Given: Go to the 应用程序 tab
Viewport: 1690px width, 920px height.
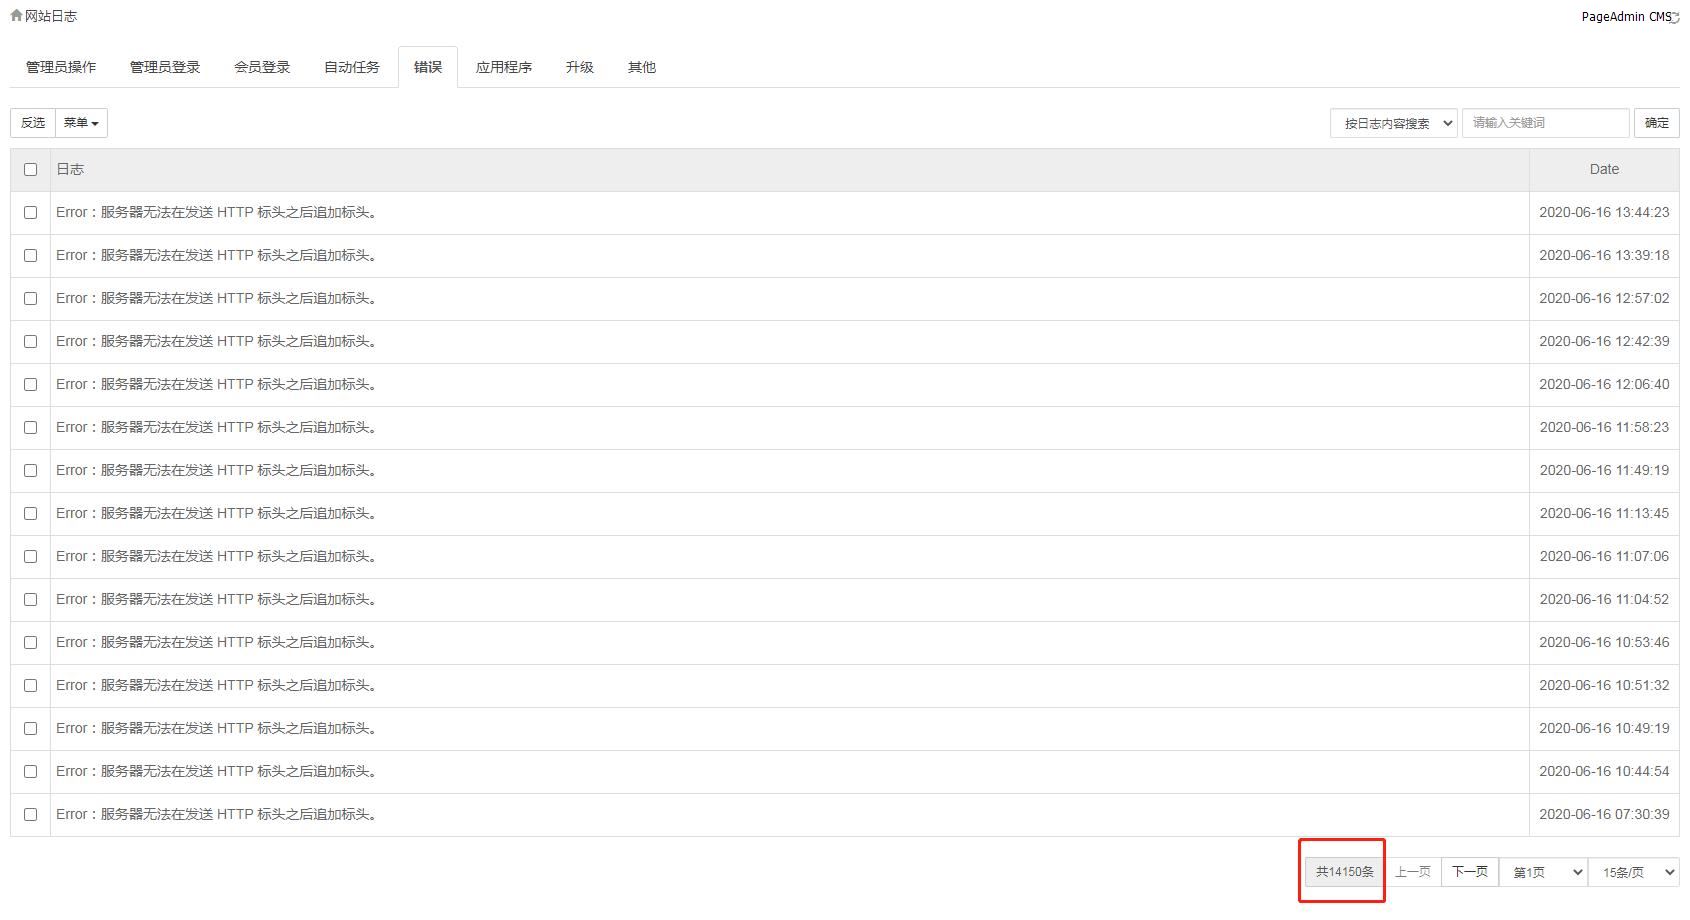Looking at the screenshot, I should click(x=504, y=67).
